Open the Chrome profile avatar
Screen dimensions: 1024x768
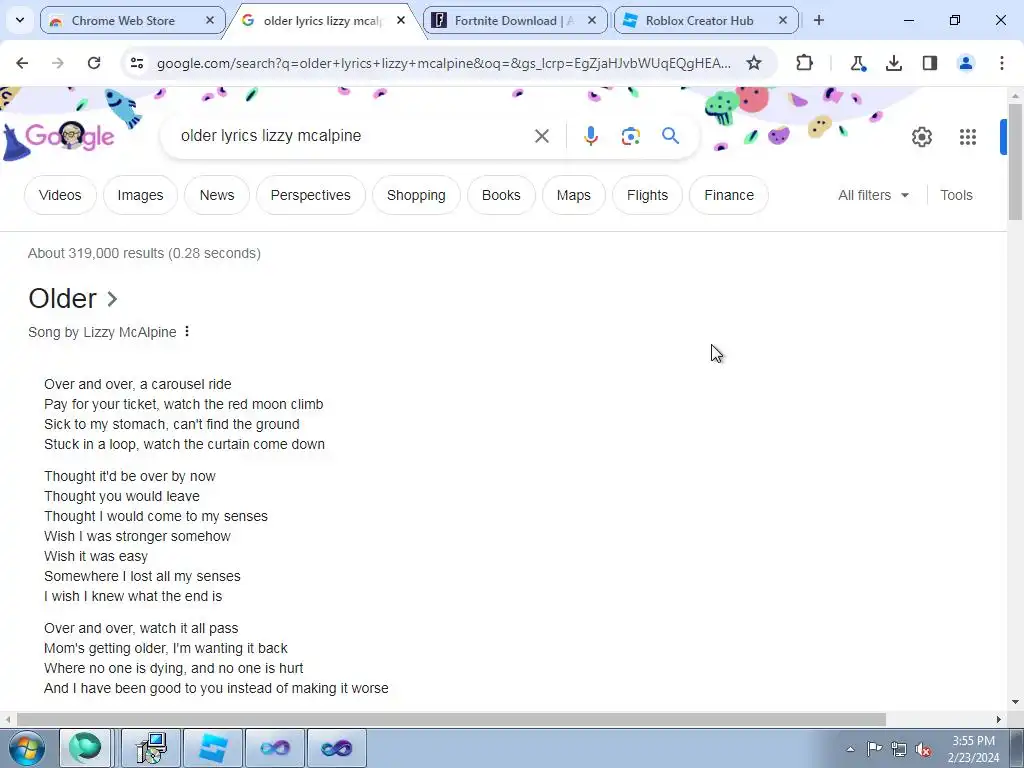point(965,63)
